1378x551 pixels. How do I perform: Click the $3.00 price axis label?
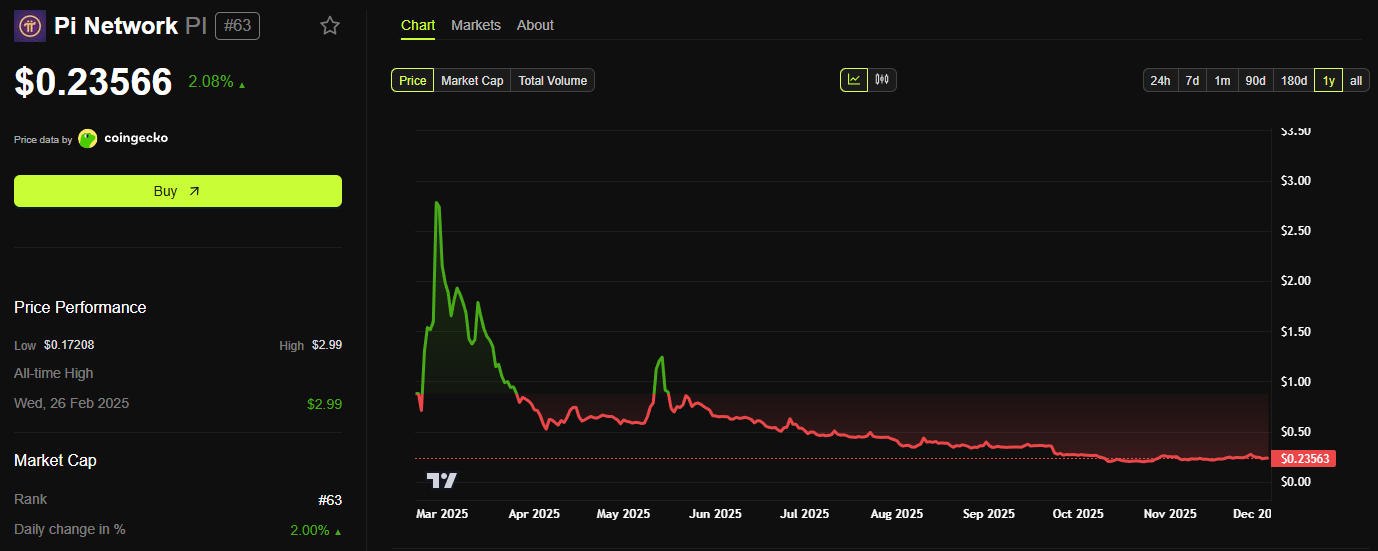coord(1296,181)
